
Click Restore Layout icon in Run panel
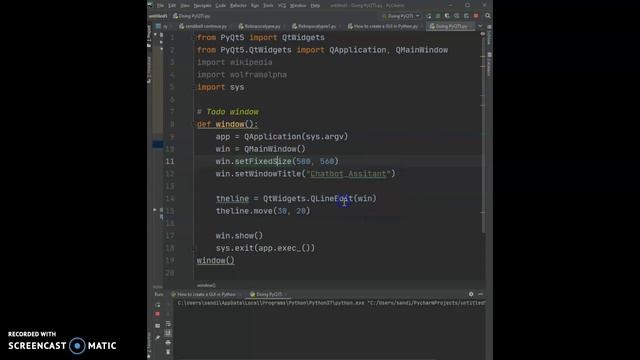(x=158, y=326)
